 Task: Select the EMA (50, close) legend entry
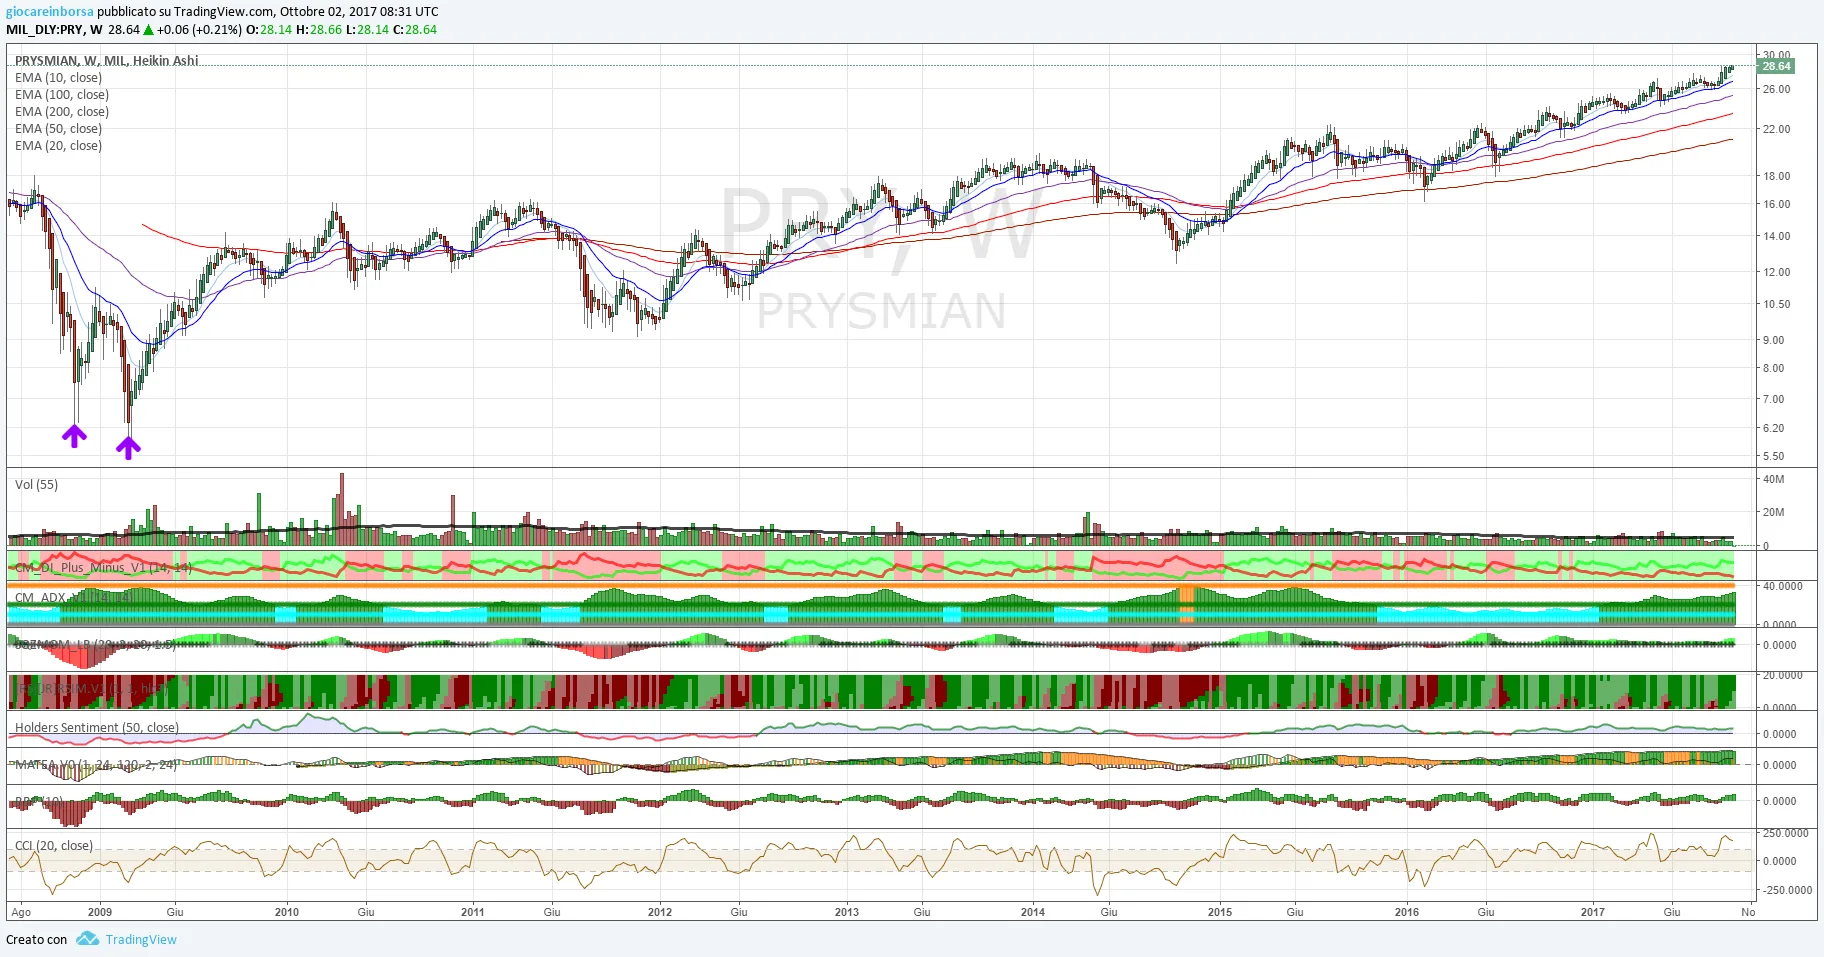(58, 129)
